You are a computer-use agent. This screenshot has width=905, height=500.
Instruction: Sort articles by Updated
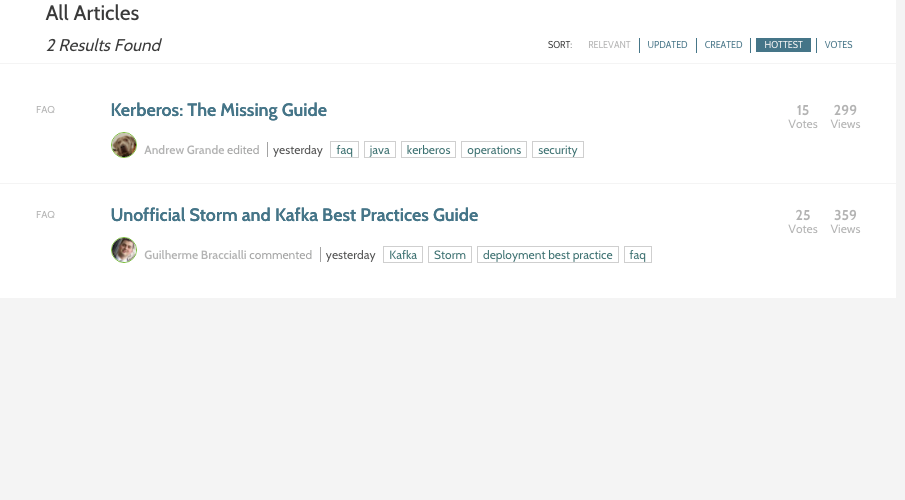pos(667,45)
